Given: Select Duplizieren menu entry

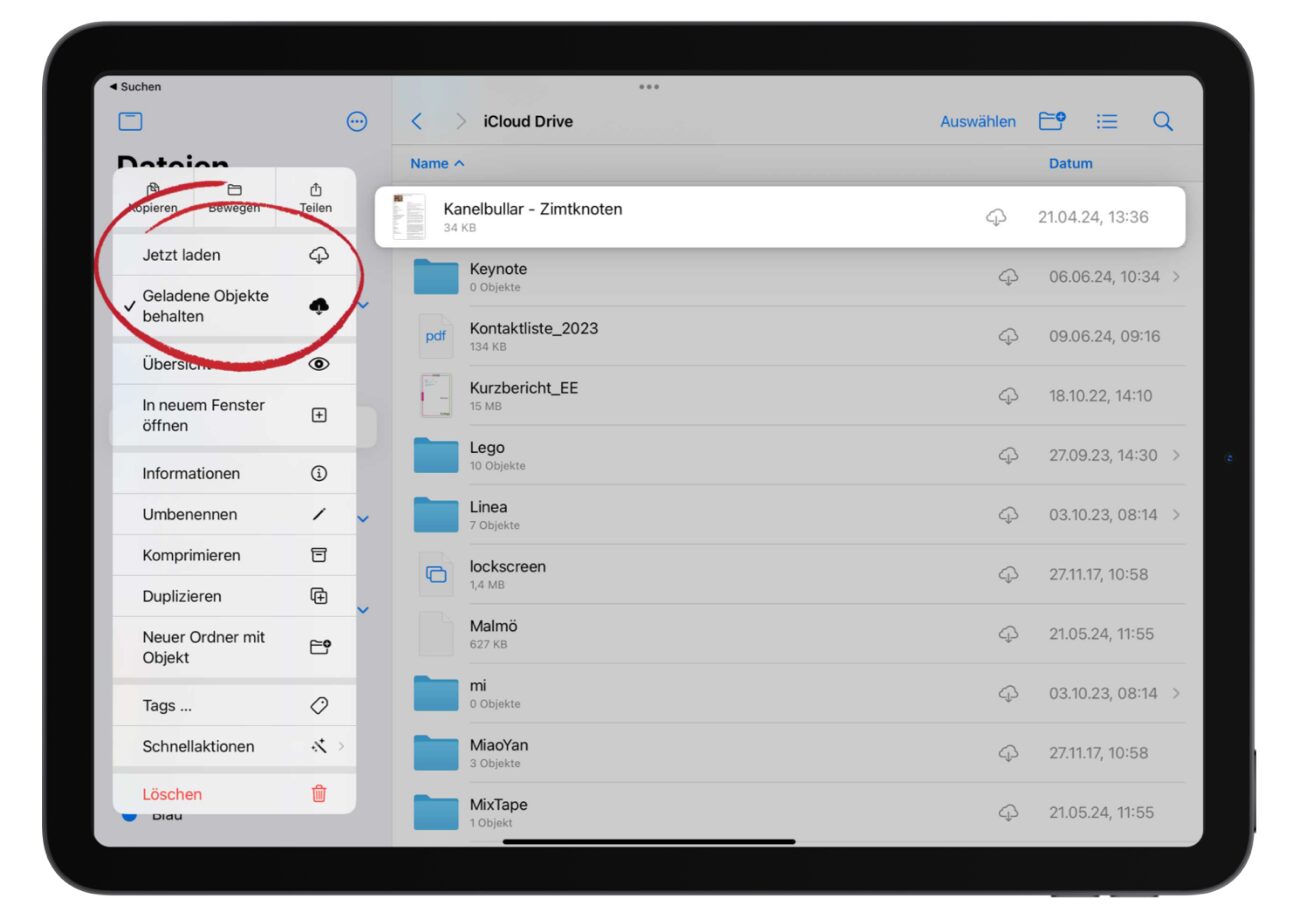Looking at the screenshot, I should tap(234, 596).
